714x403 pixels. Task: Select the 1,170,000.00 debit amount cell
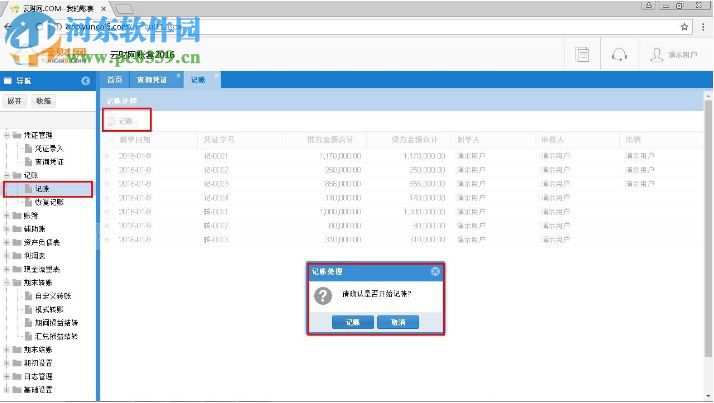pyautogui.click(x=340, y=156)
